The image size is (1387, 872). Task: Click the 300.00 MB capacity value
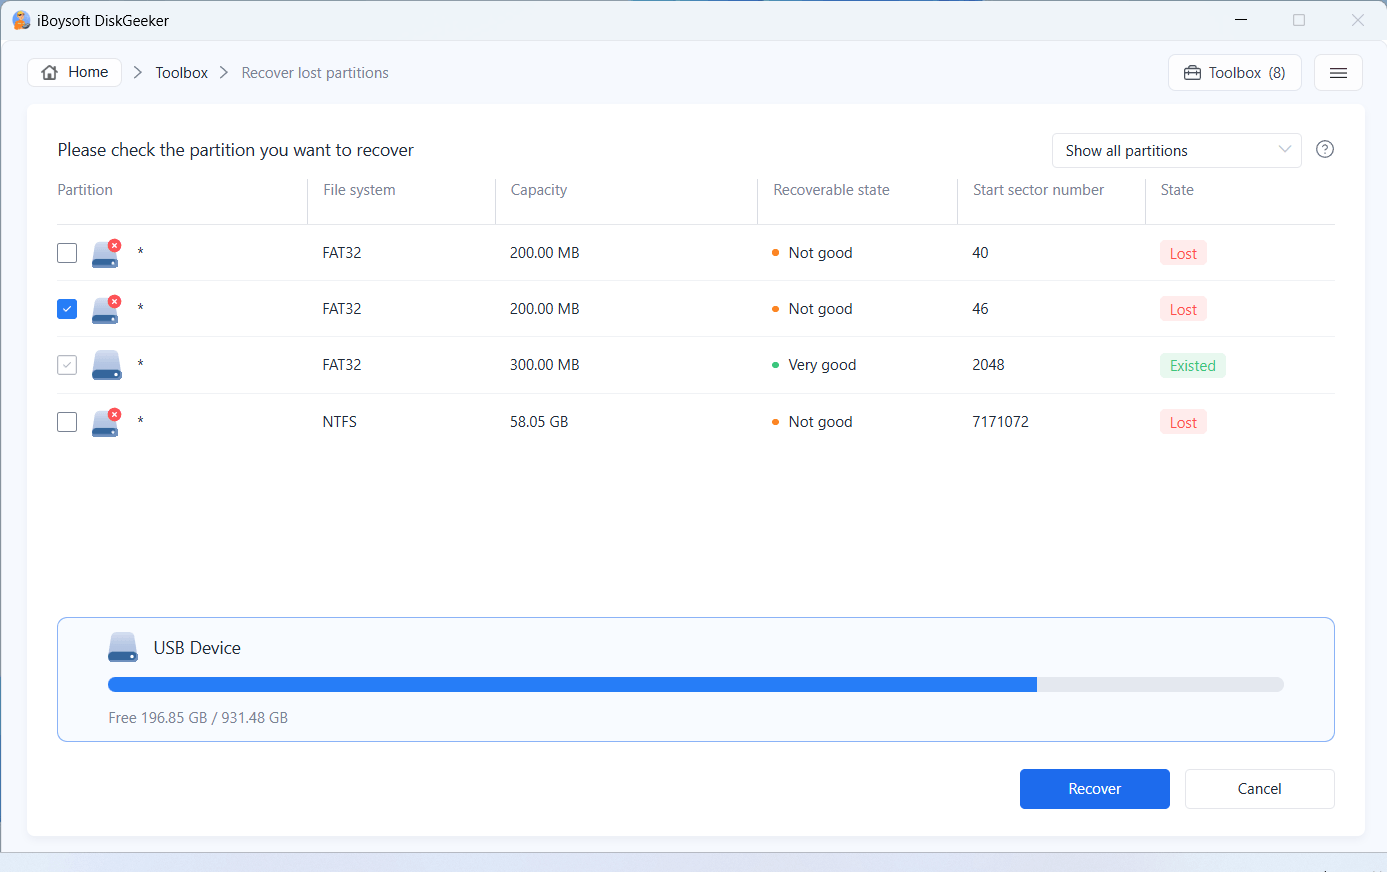(545, 365)
